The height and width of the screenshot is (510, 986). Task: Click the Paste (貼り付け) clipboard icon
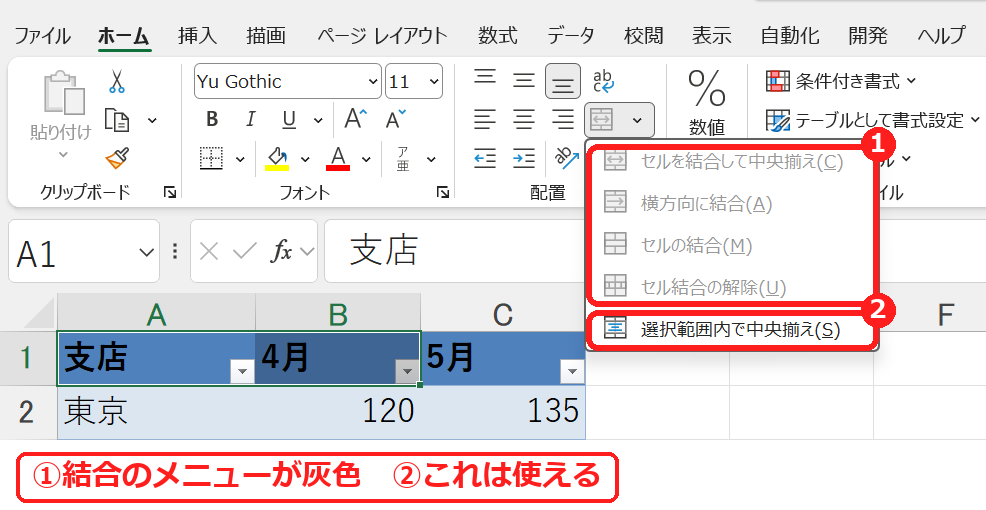pos(62,94)
